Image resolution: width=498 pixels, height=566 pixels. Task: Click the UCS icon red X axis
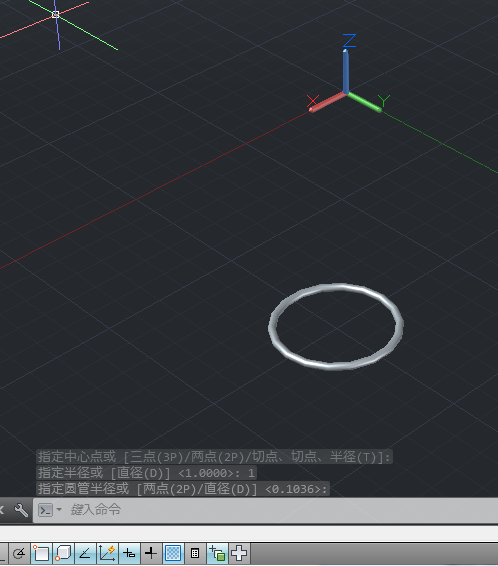pos(328,101)
